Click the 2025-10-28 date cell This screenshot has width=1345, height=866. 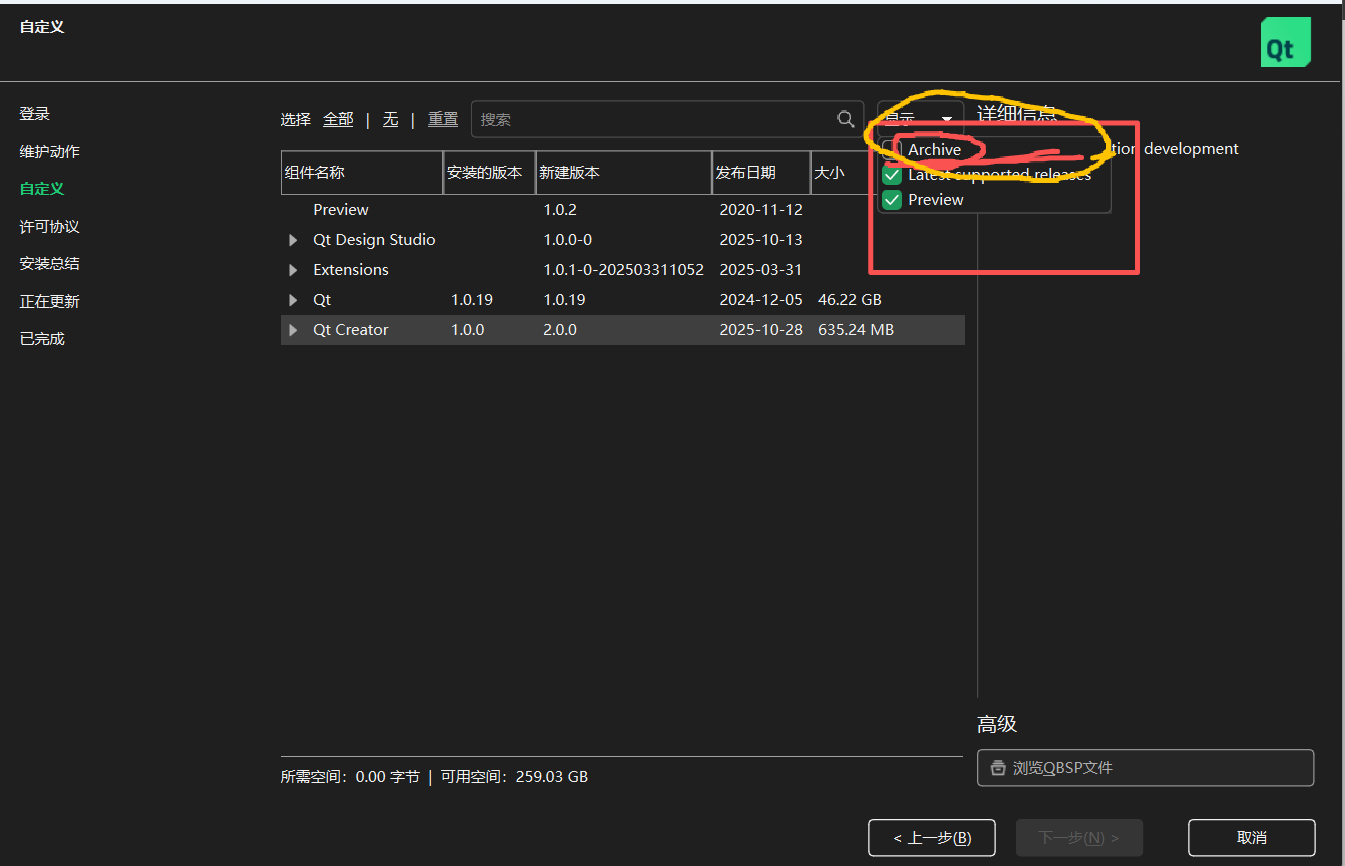tap(761, 330)
